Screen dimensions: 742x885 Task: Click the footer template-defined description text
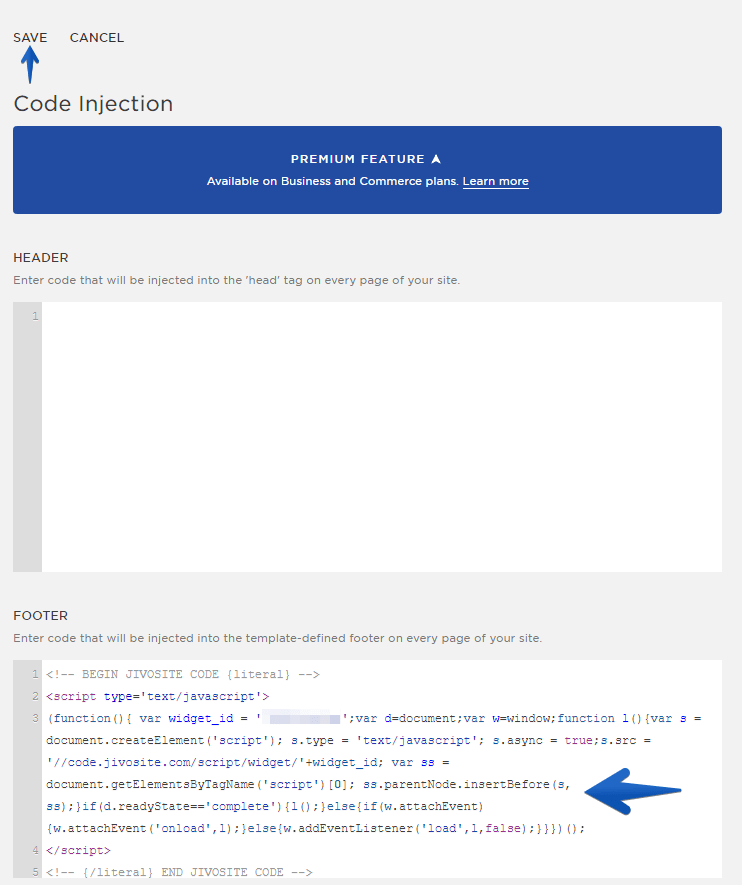278,638
